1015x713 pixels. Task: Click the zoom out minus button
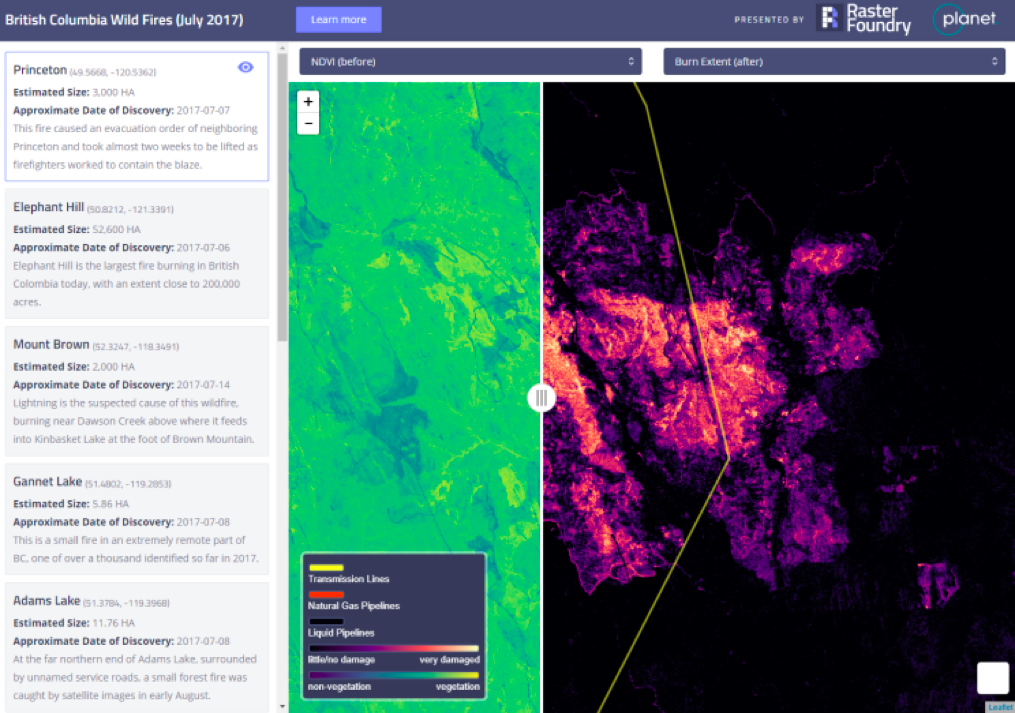pyautogui.click(x=308, y=124)
